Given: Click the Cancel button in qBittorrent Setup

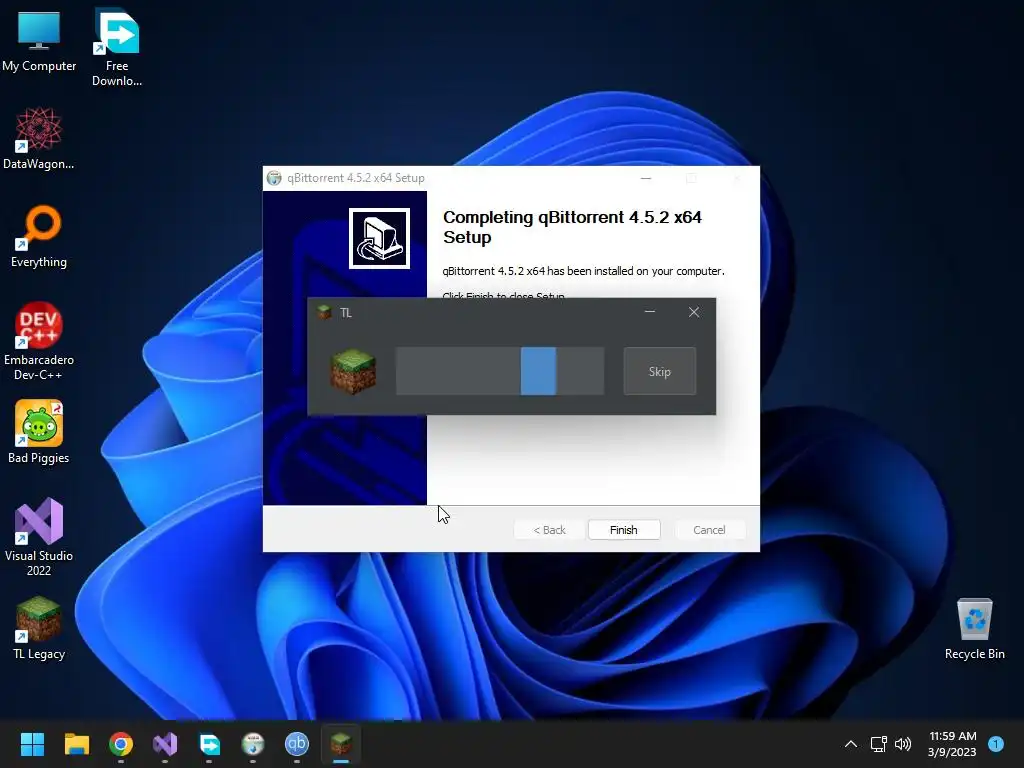Looking at the screenshot, I should 709,530.
